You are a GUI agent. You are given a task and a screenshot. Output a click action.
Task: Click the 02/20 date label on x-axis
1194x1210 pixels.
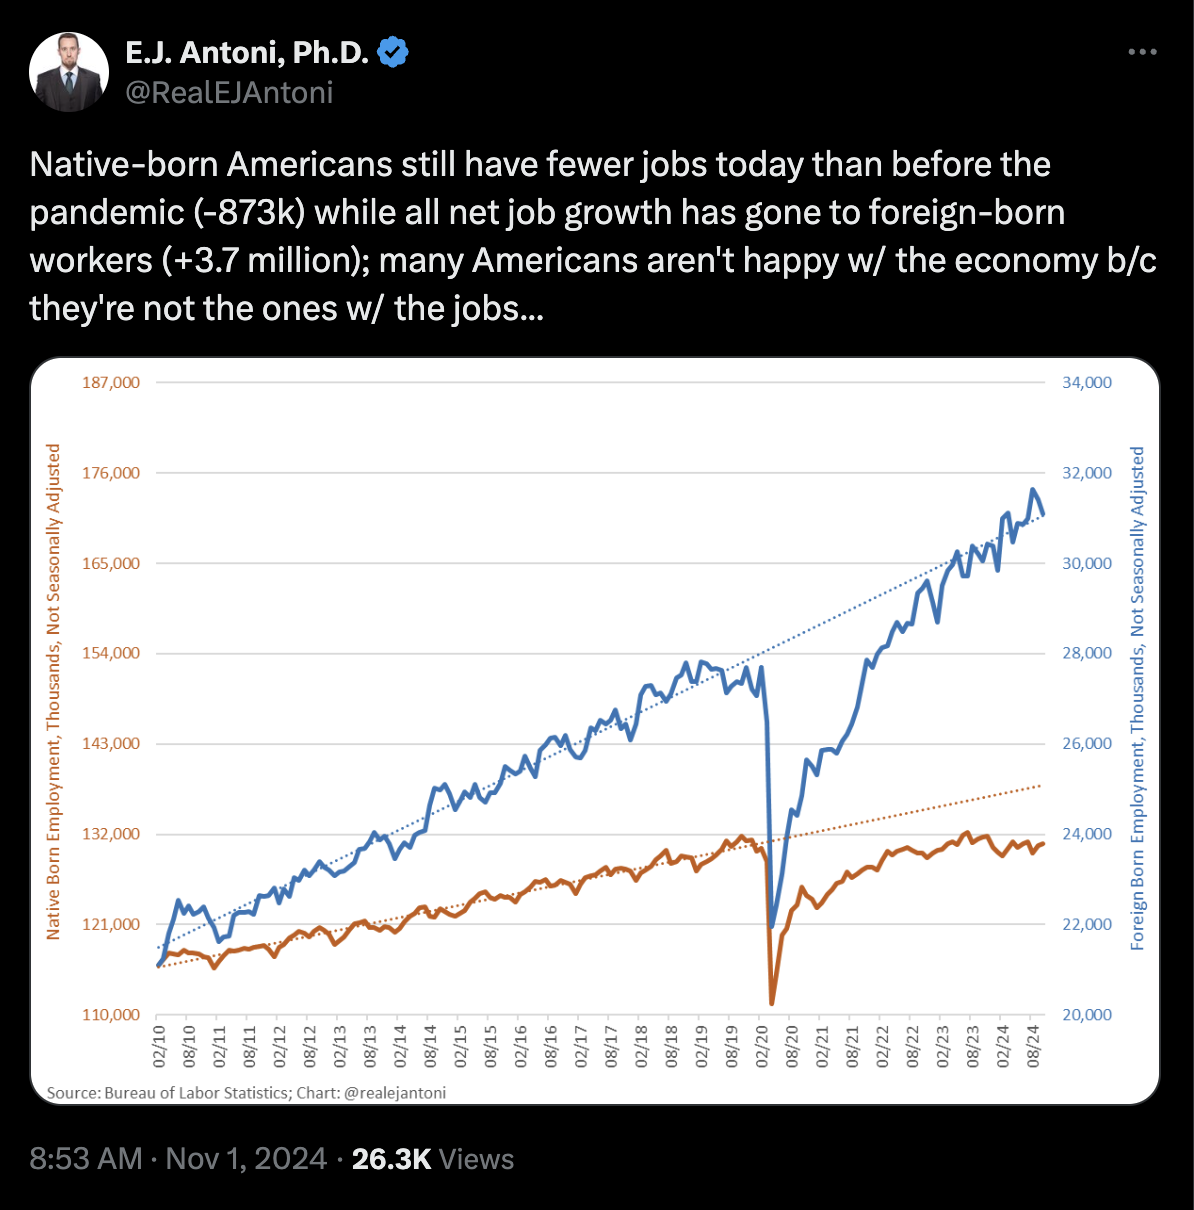click(761, 1046)
